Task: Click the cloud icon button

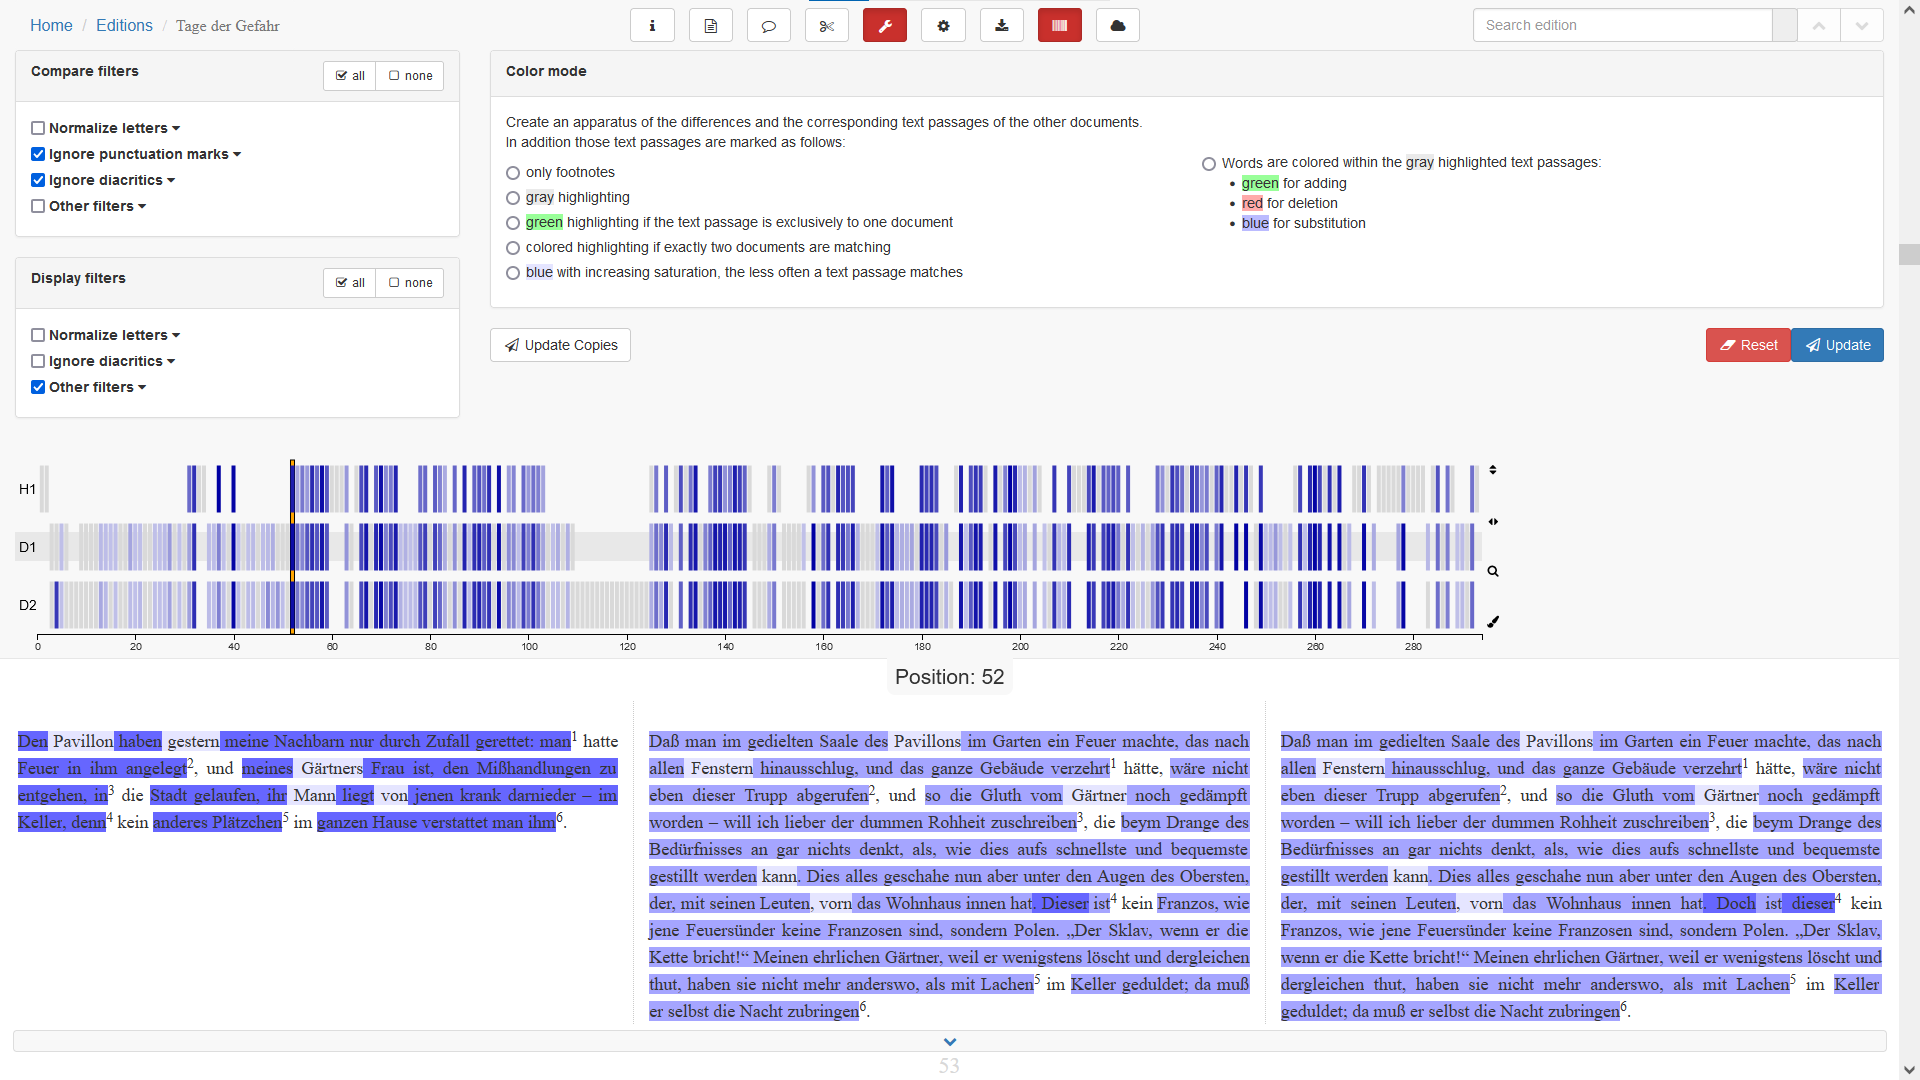Action: [1117, 26]
